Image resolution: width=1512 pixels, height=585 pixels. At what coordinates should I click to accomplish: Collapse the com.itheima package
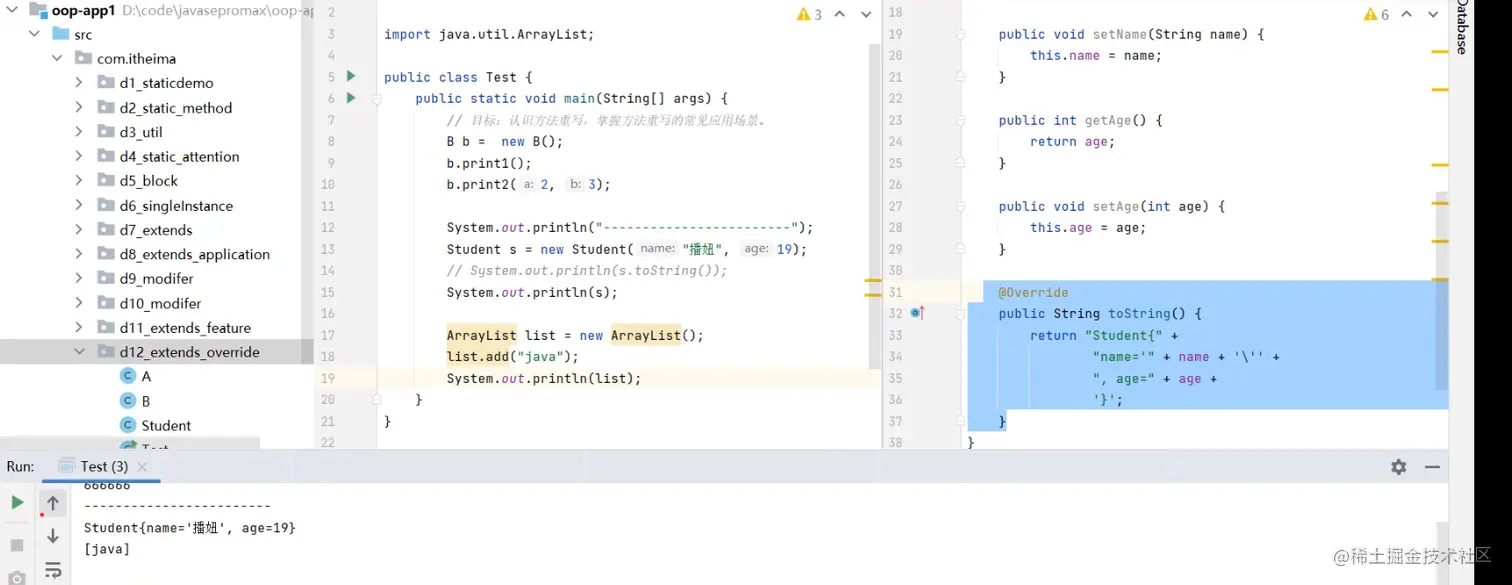coord(56,58)
